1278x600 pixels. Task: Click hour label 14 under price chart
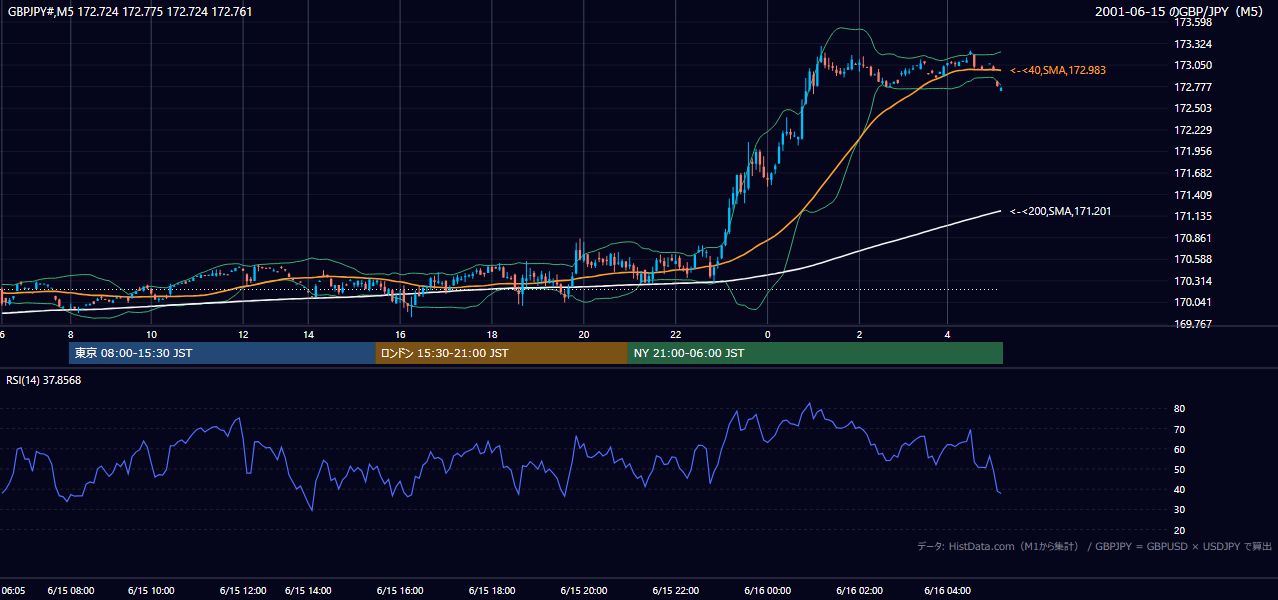pyautogui.click(x=309, y=334)
